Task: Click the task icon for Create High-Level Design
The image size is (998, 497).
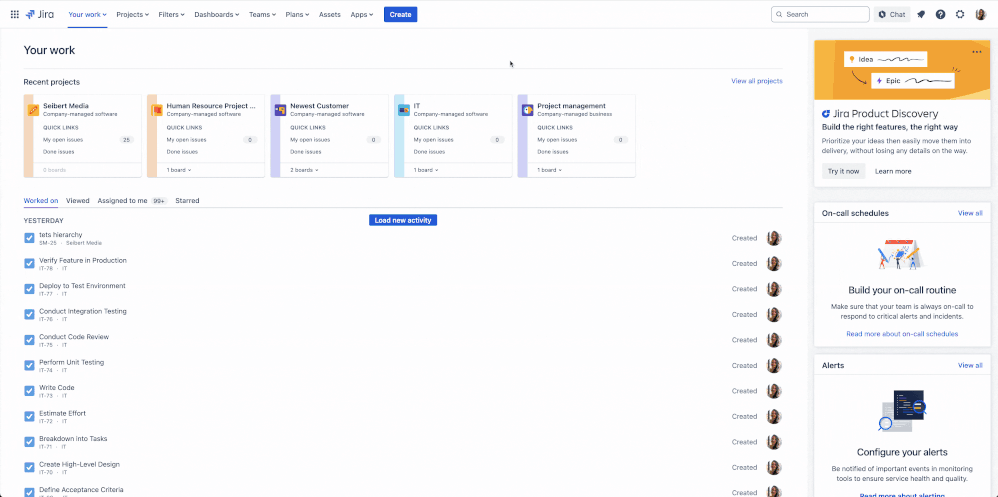Action: pos(29,467)
